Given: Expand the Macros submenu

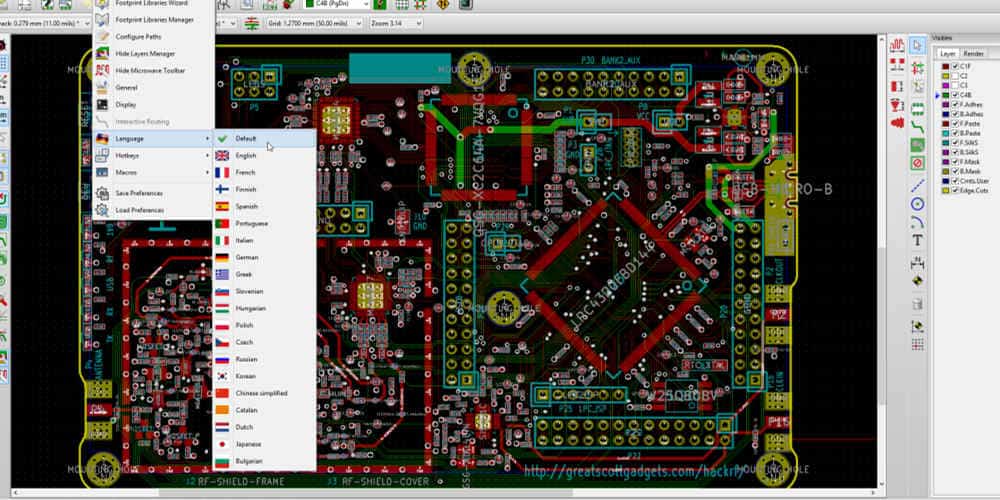Looking at the screenshot, I should click(x=152, y=172).
